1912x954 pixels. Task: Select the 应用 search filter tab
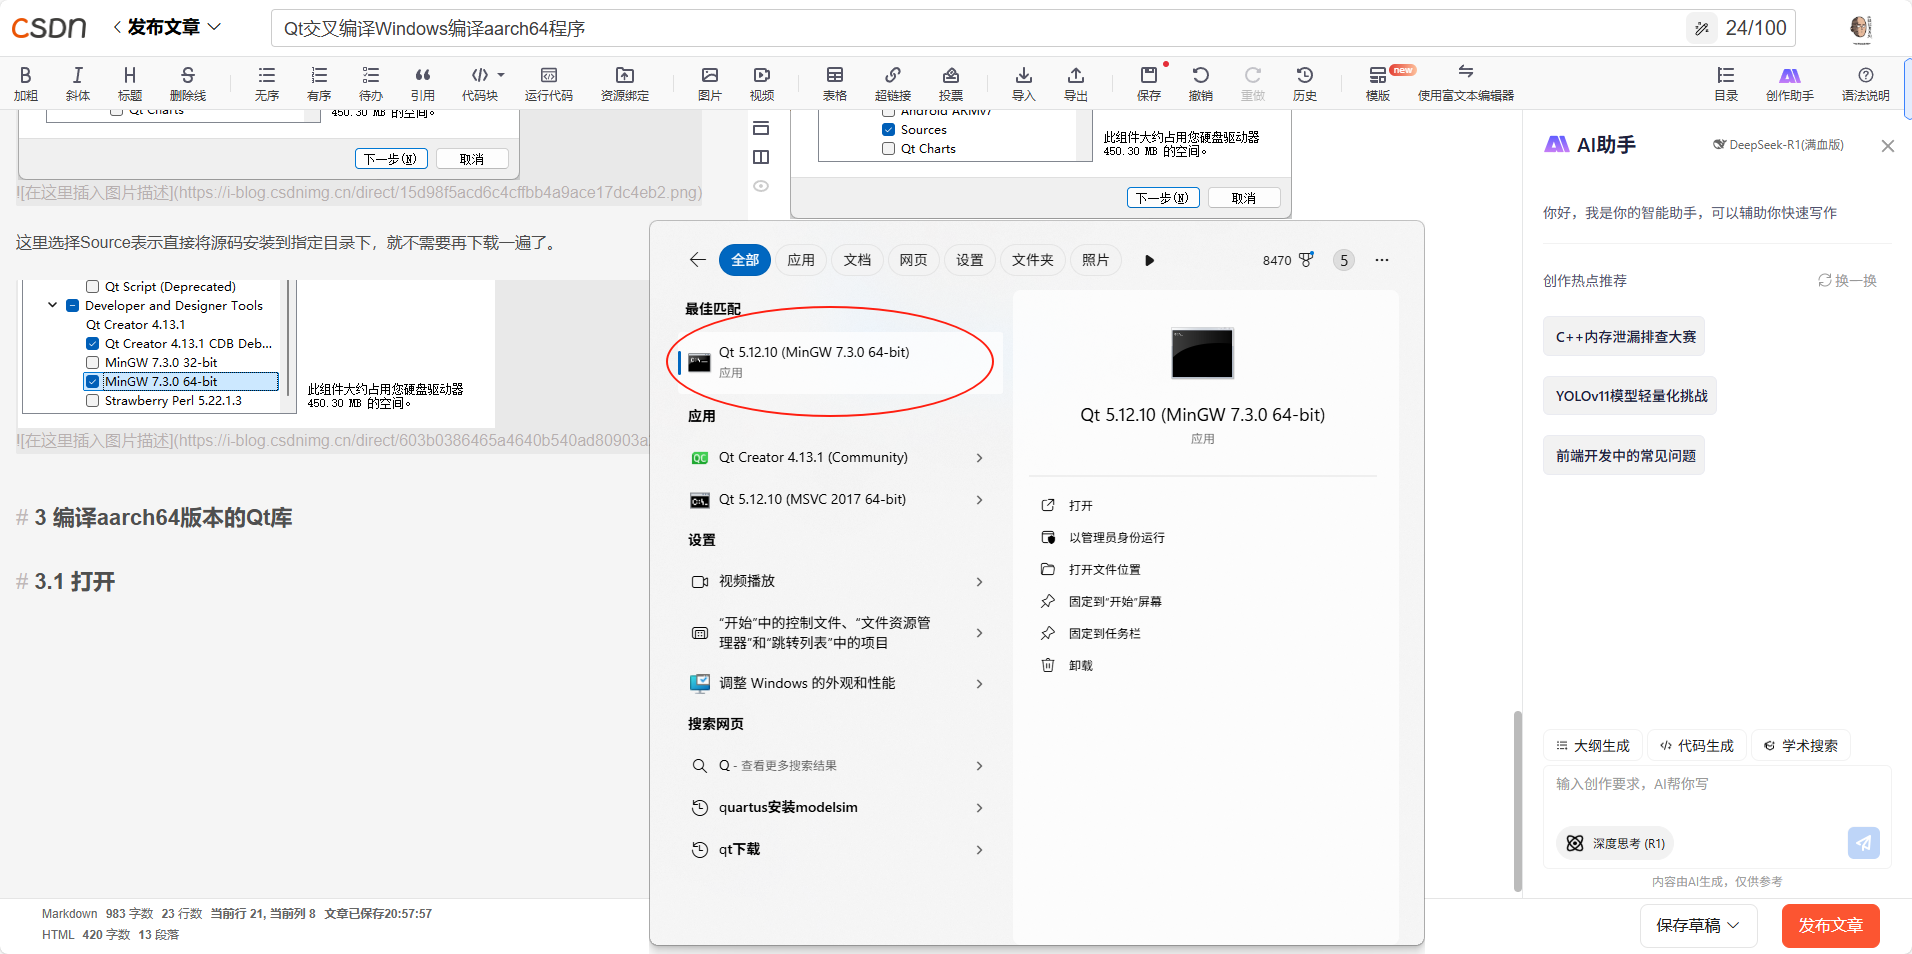[801, 260]
